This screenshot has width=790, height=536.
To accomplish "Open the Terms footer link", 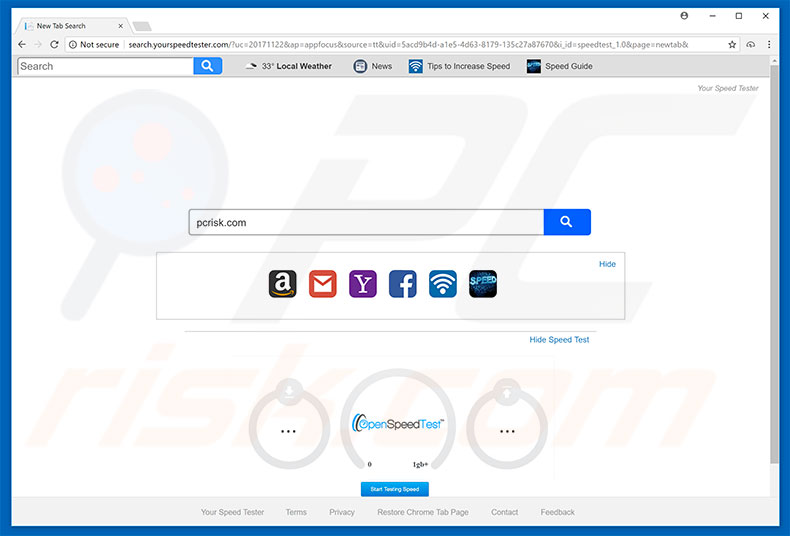I will tap(296, 512).
